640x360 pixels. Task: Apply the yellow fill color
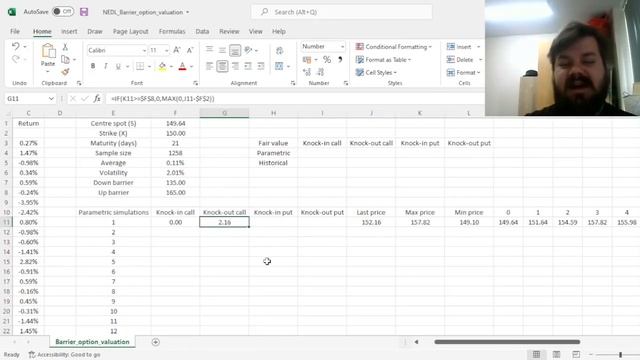pos(162,66)
